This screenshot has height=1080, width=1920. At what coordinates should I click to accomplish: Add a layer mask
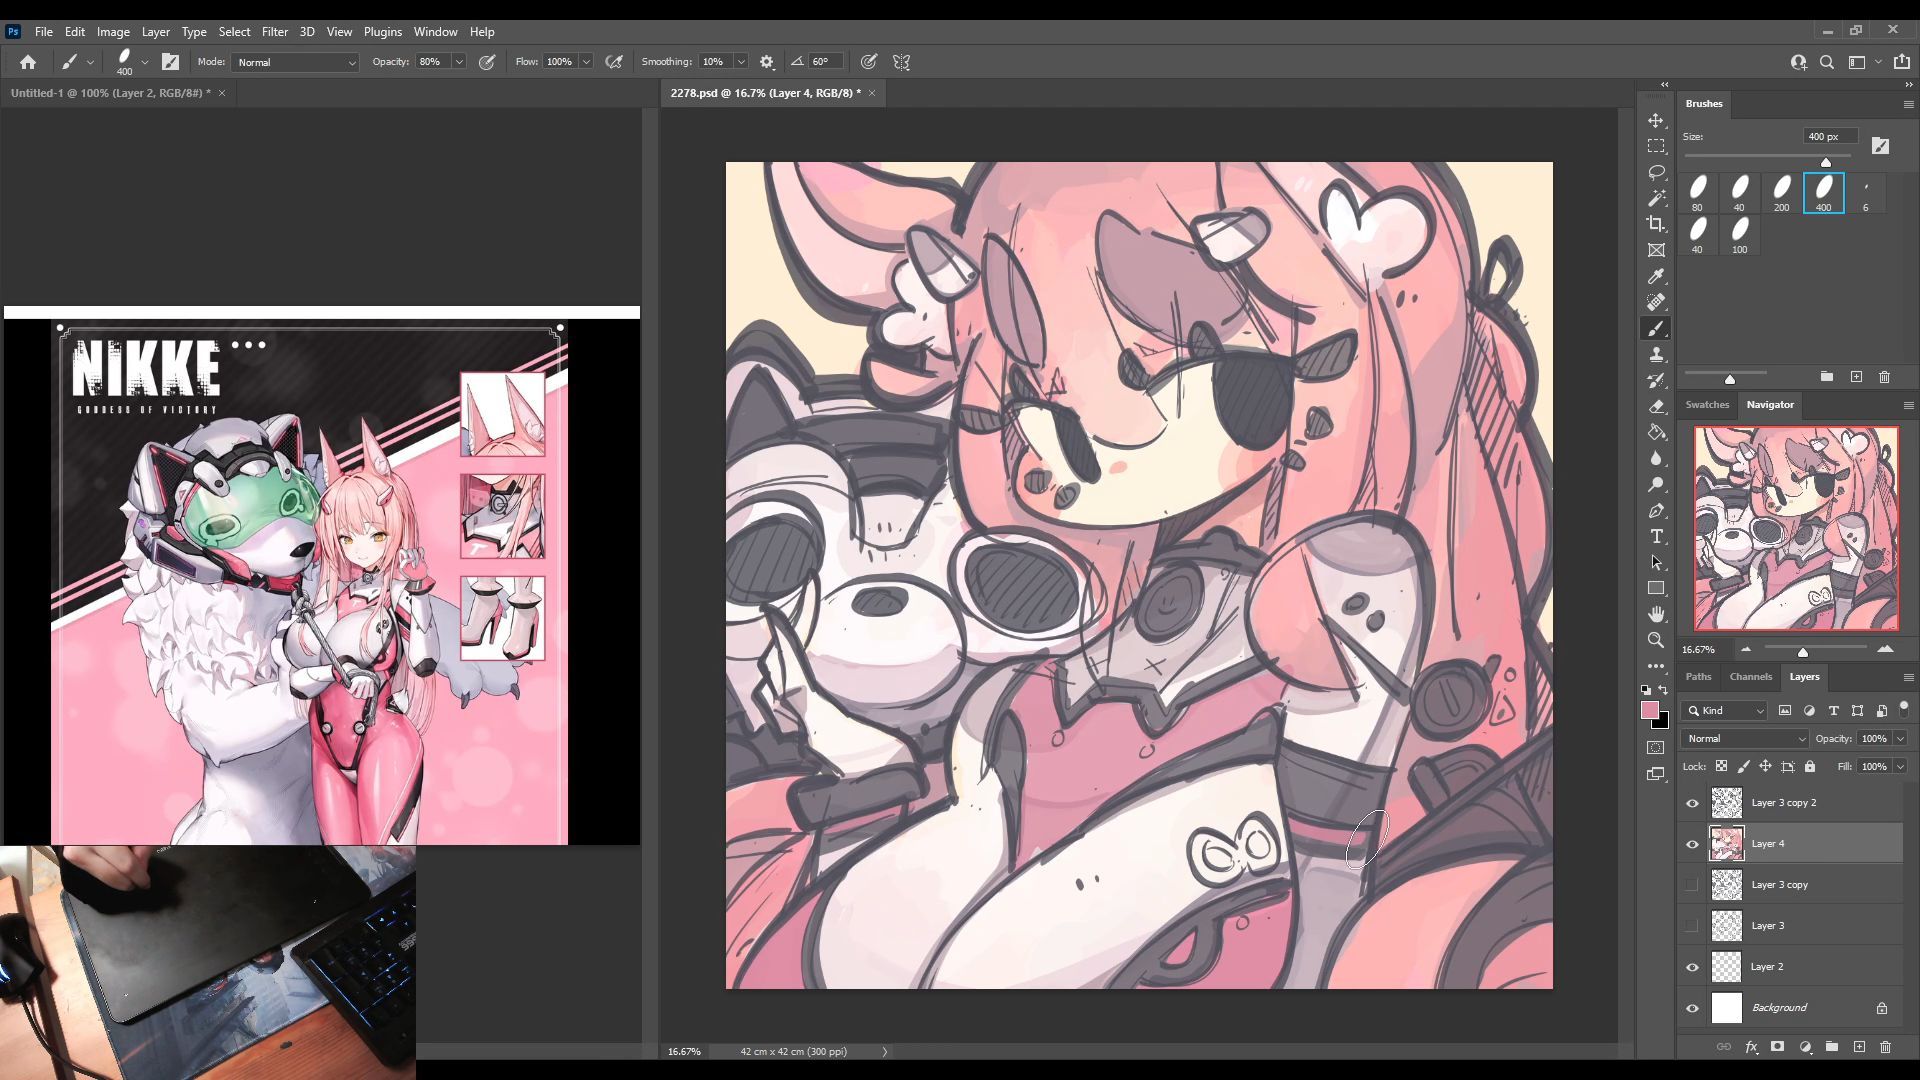coord(1777,1047)
